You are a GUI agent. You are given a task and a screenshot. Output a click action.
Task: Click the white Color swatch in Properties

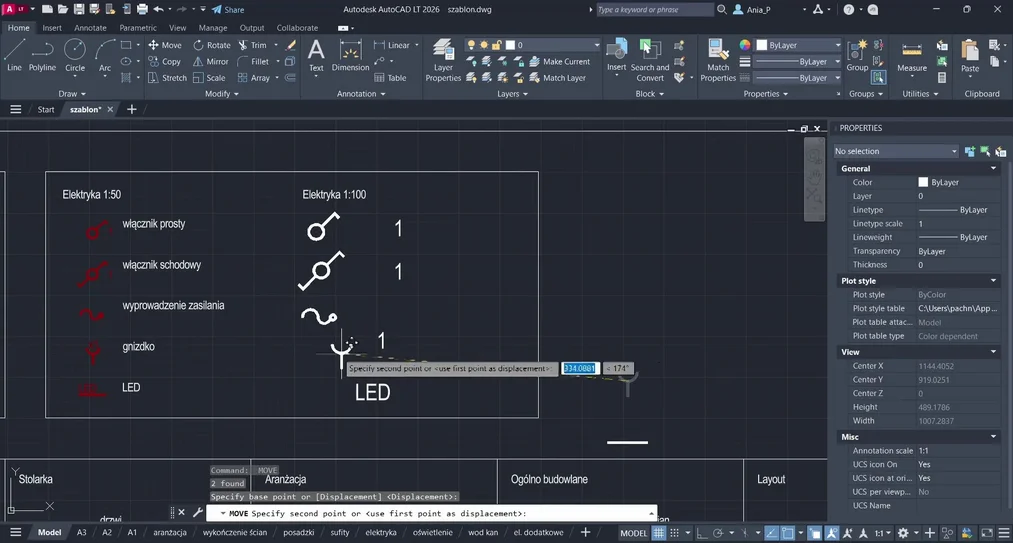point(923,183)
